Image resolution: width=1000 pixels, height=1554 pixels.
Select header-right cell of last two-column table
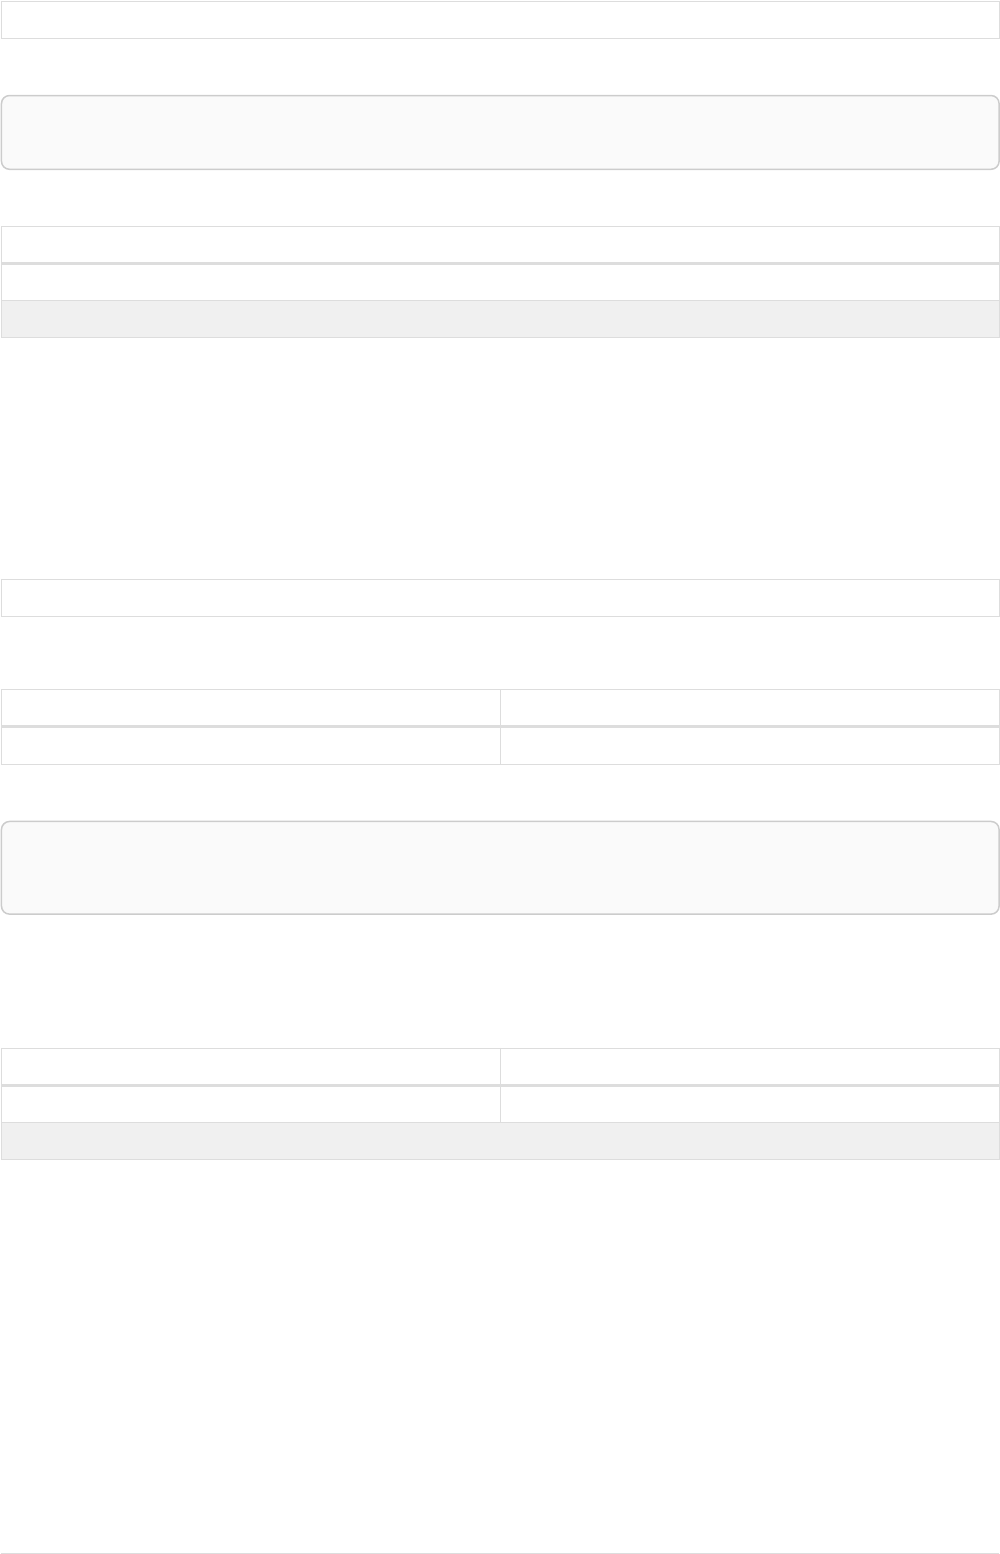[750, 1067]
